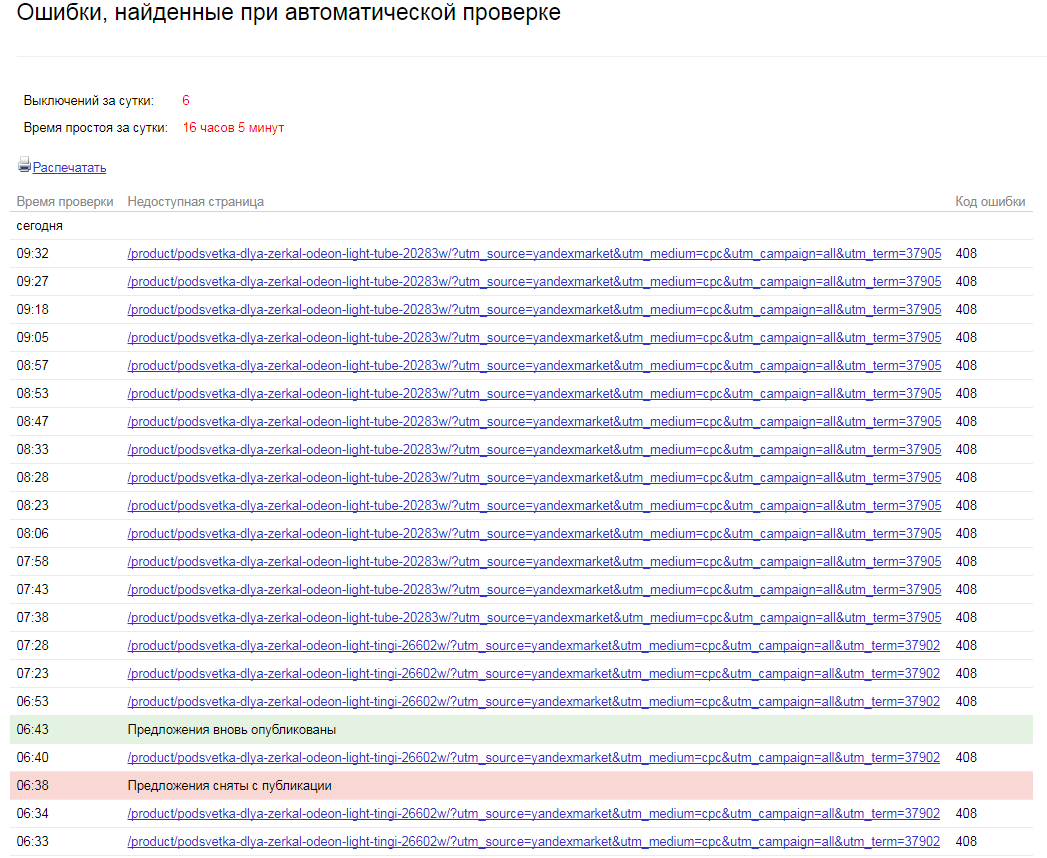Image resolution: width=1047 pixels, height=858 pixels.
Task: Click the 06:43 time in the green row
Action: point(33,730)
